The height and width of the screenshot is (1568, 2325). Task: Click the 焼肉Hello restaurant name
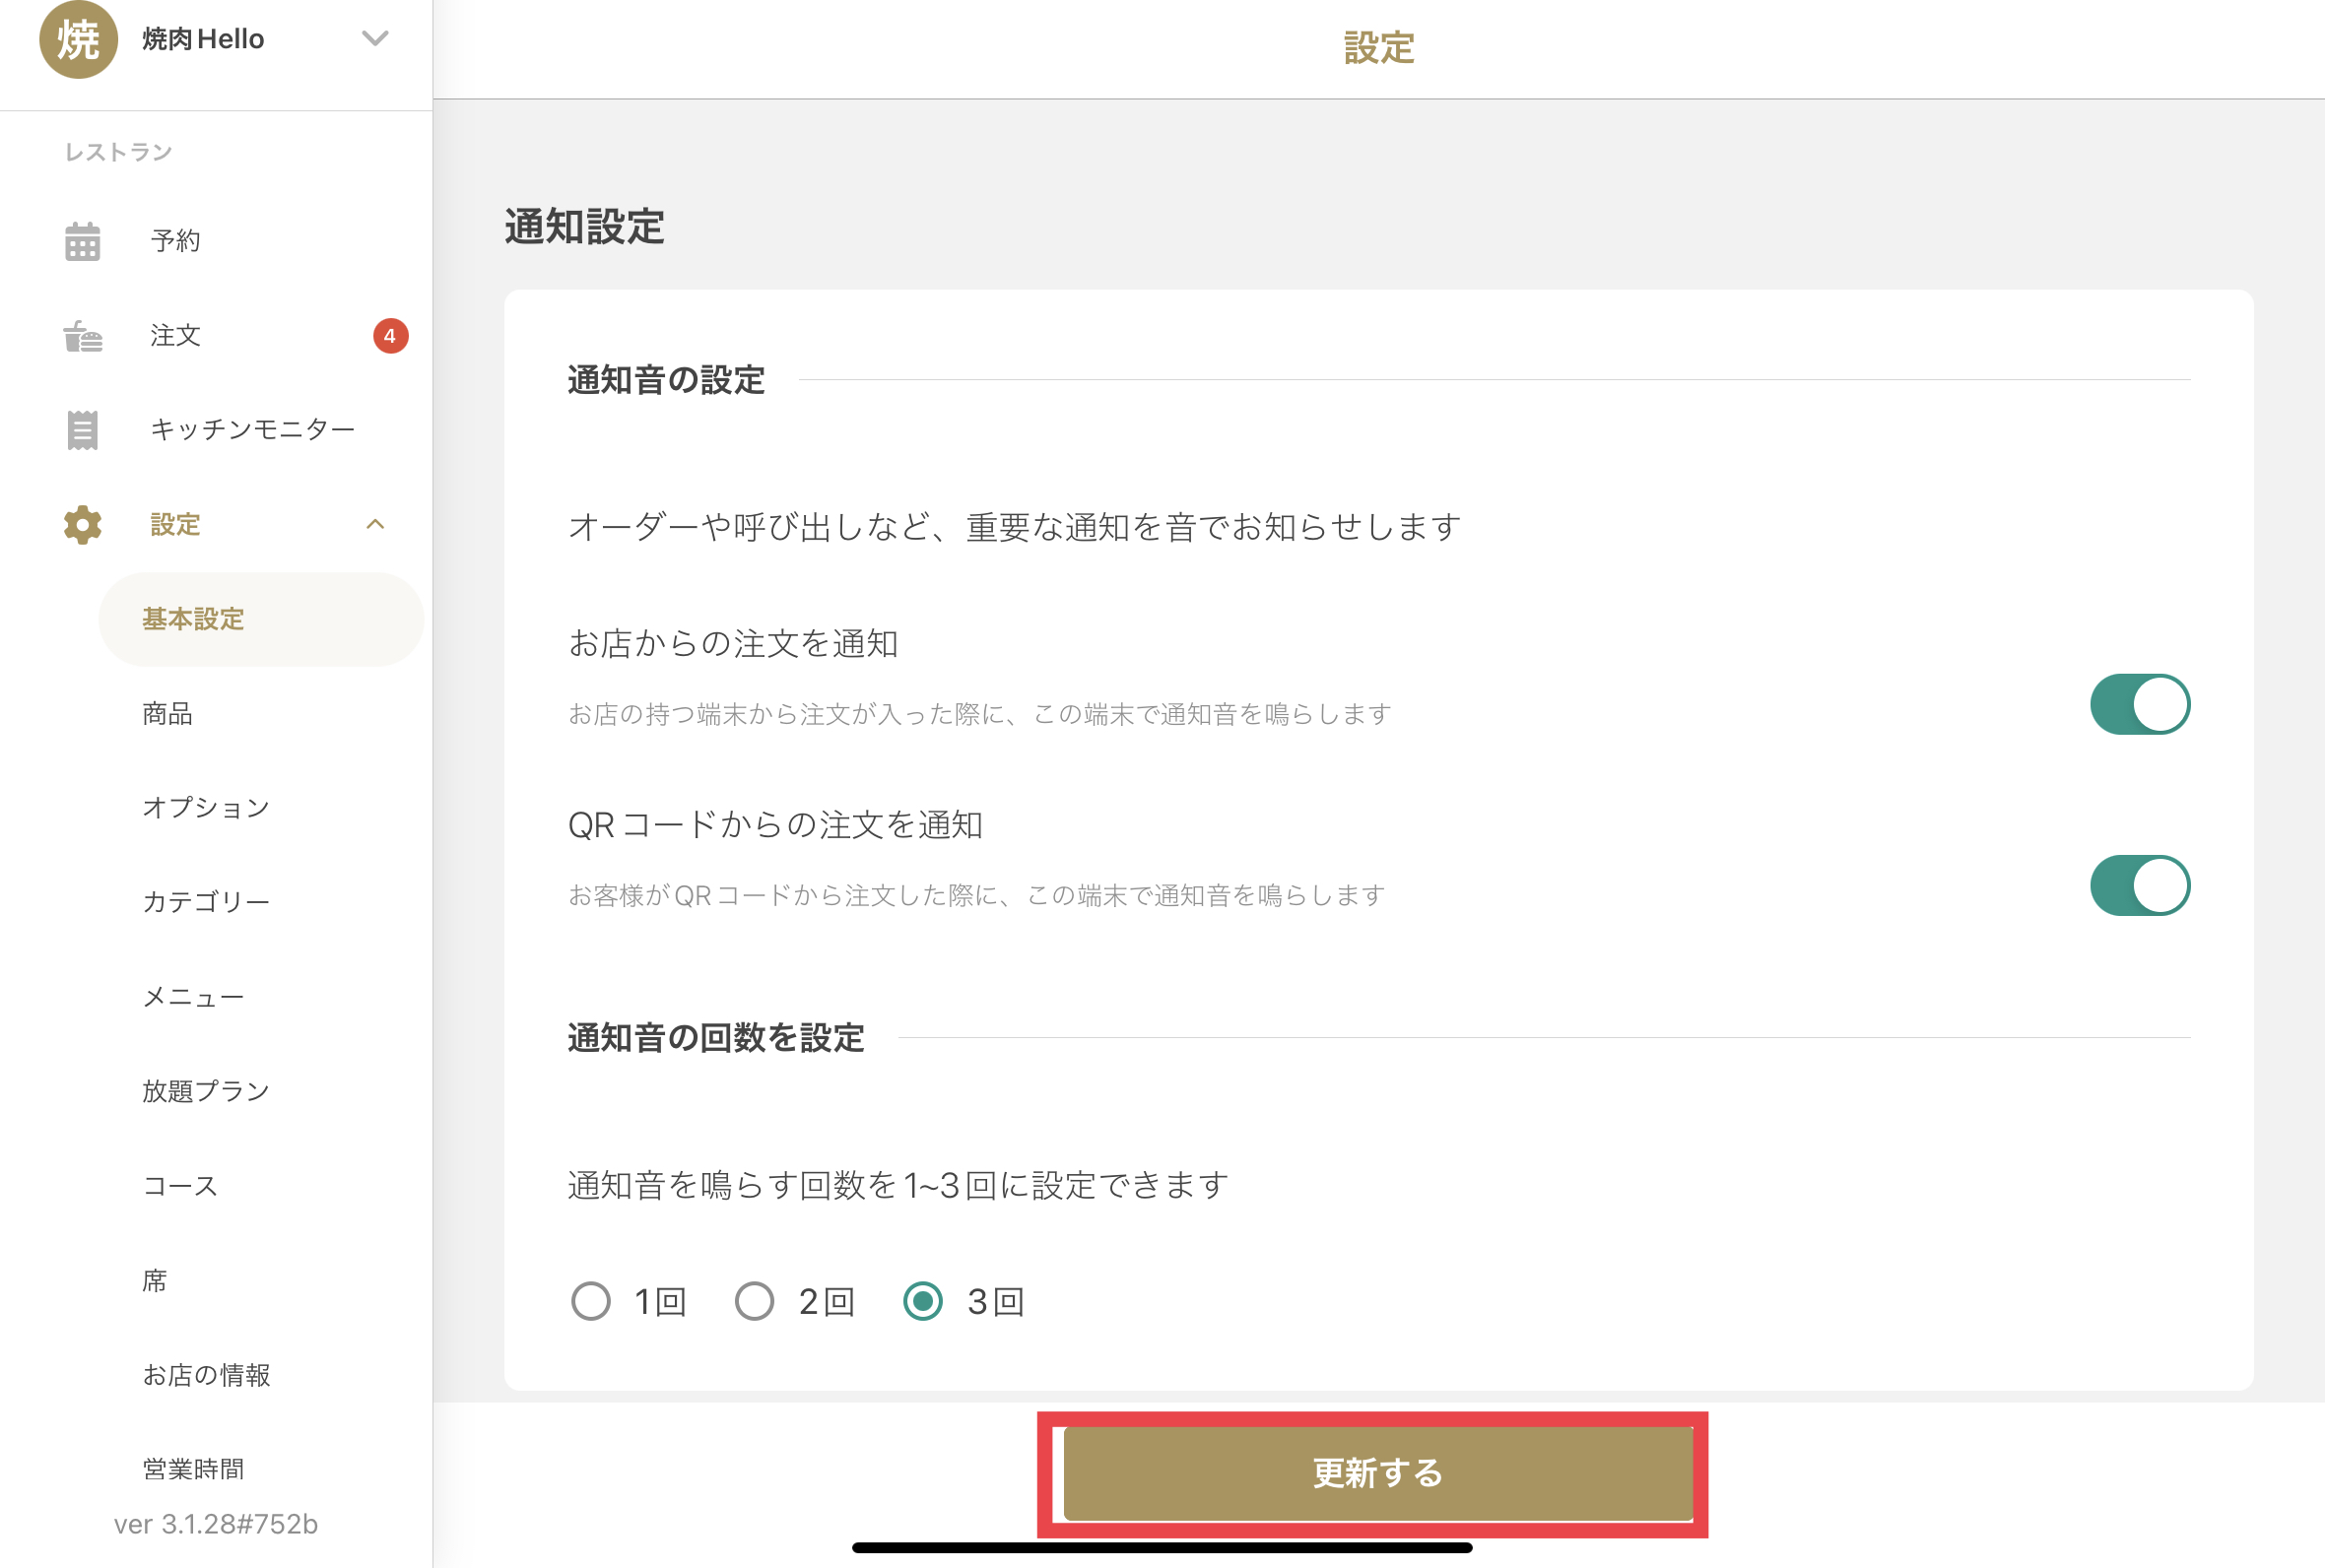(203, 39)
